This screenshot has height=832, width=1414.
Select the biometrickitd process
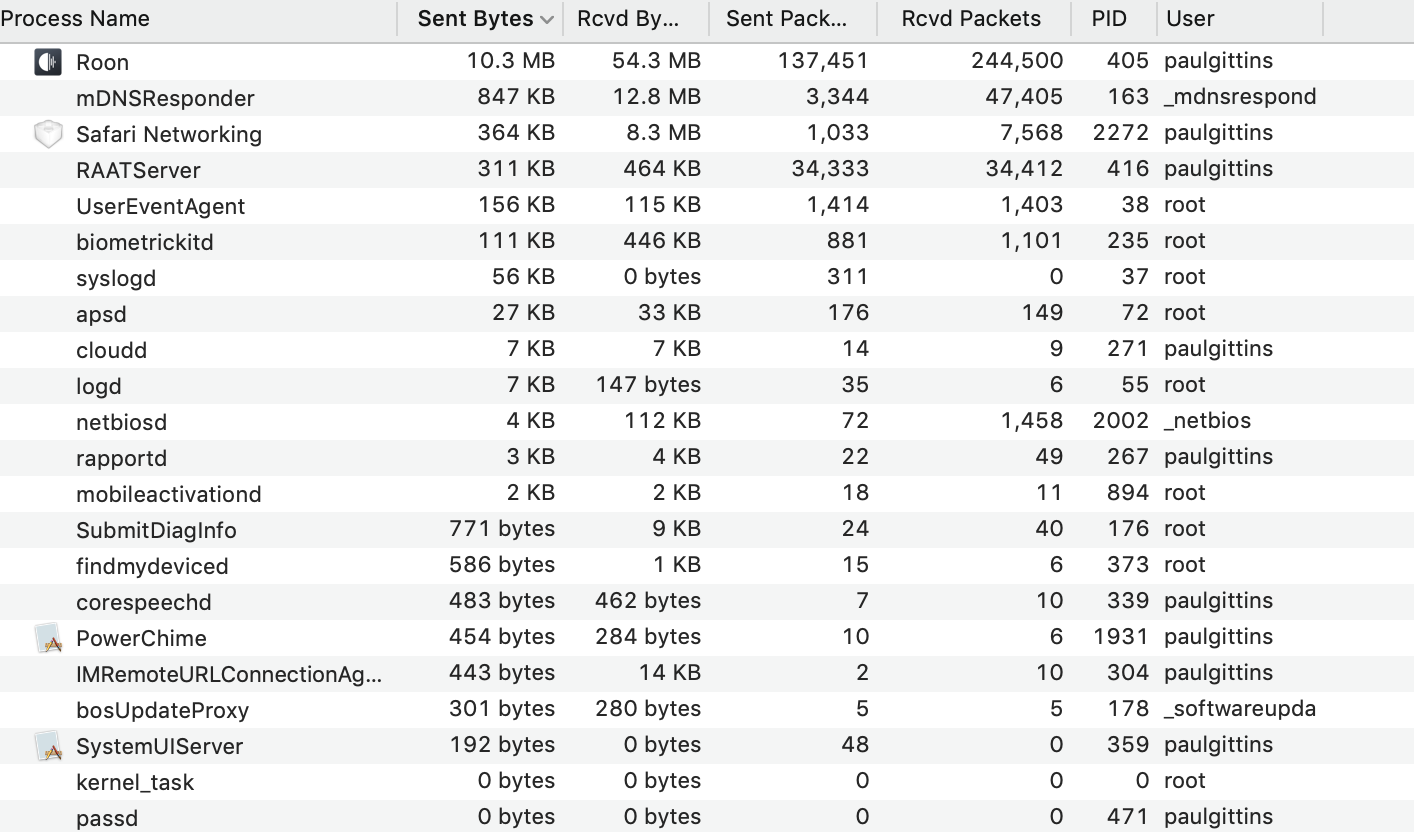tap(144, 242)
